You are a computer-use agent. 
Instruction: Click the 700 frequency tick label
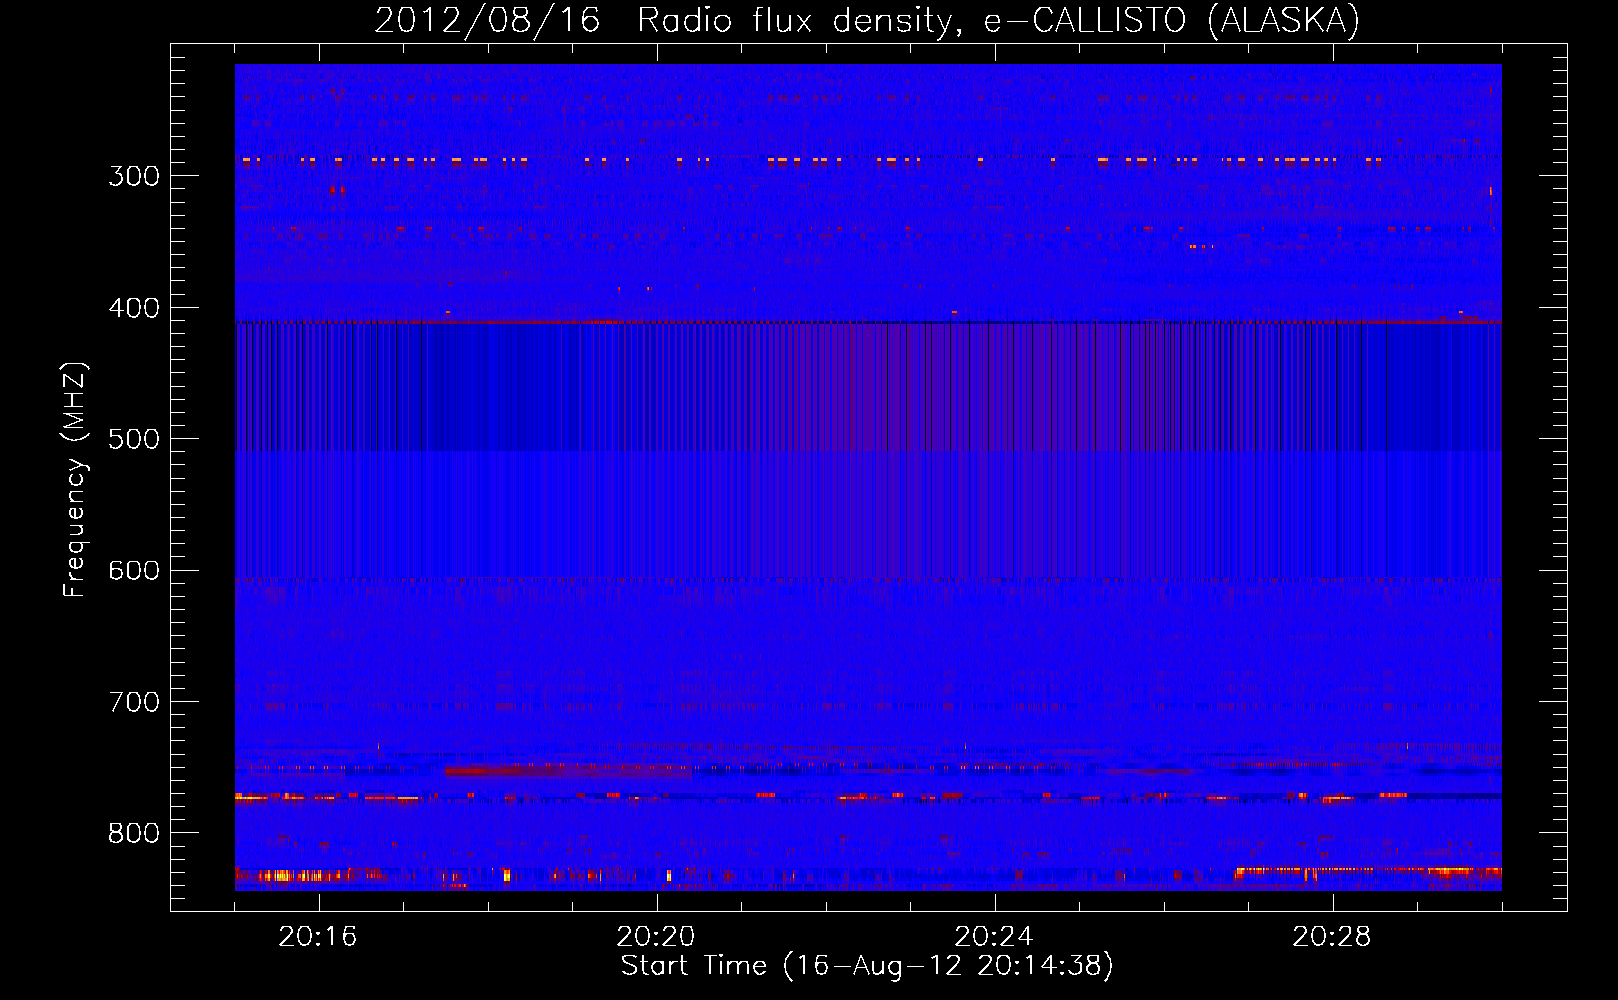134,702
